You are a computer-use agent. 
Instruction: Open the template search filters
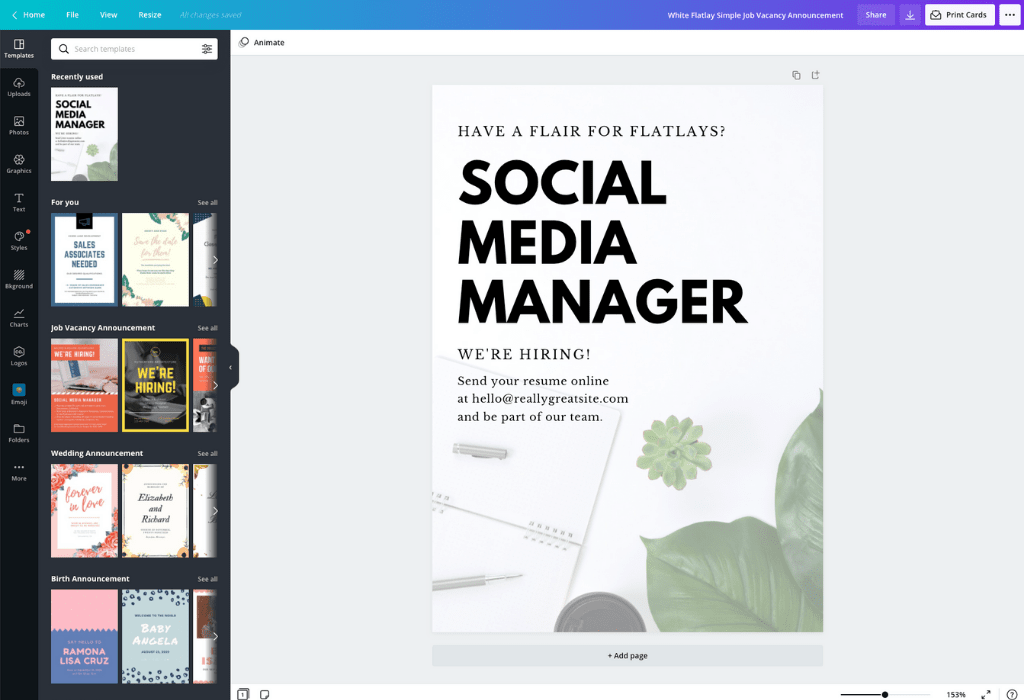[x=209, y=48]
